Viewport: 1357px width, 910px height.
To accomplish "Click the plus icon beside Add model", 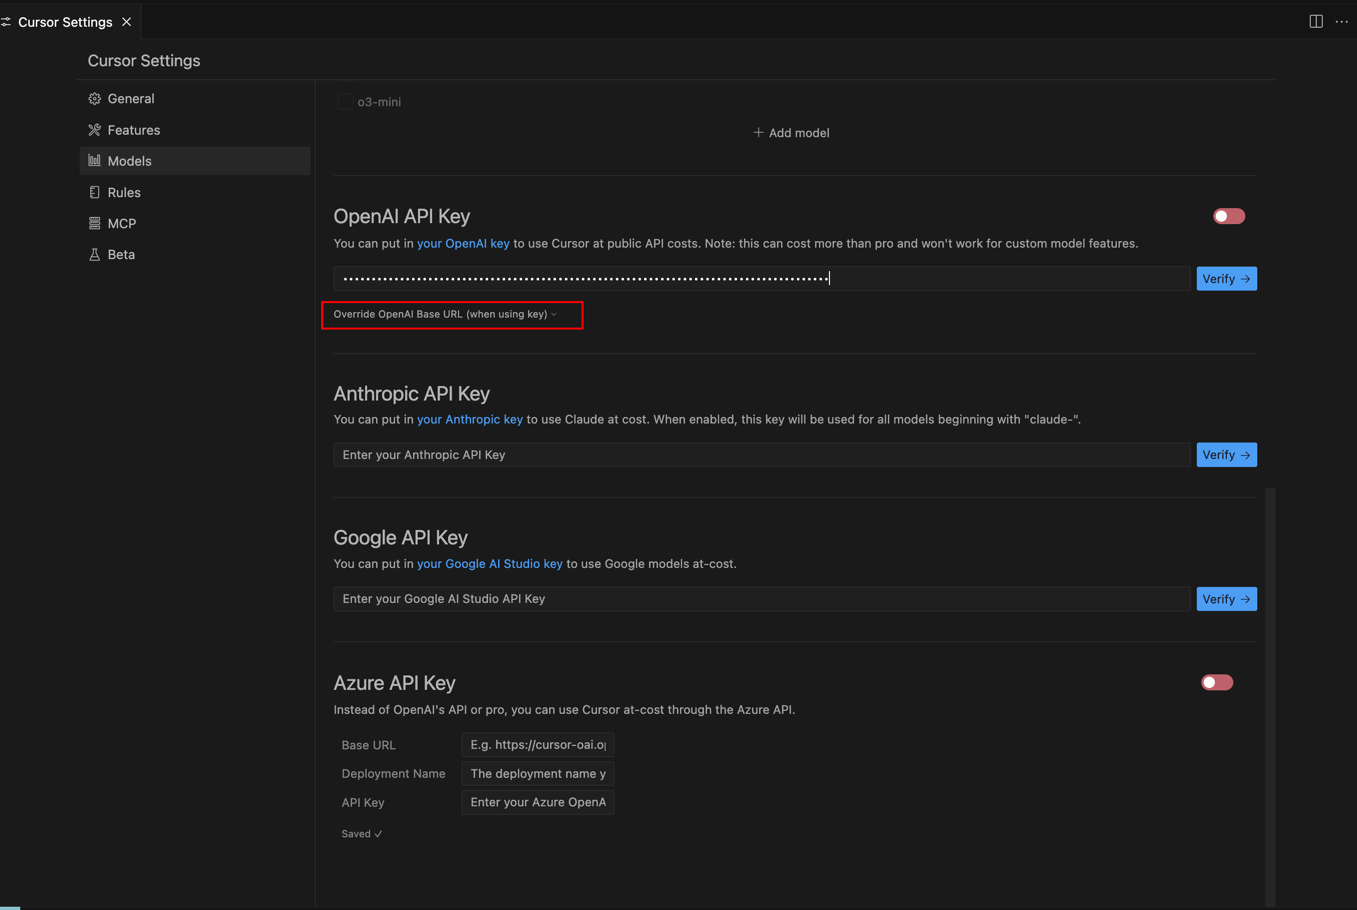I will pyautogui.click(x=758, y=133).
